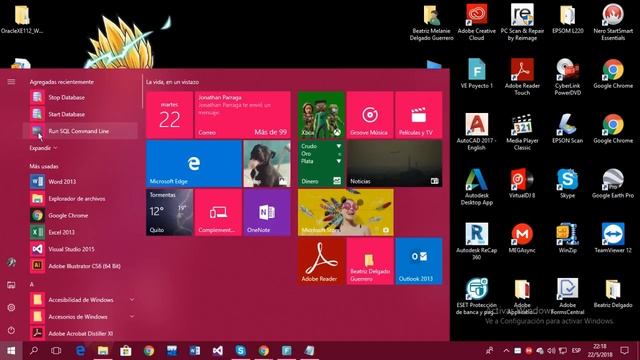Open the Action Center notifications
Image resolution: width=640 pixels, height=360 pixels.
pyautogui.click(x=624, y=351)
